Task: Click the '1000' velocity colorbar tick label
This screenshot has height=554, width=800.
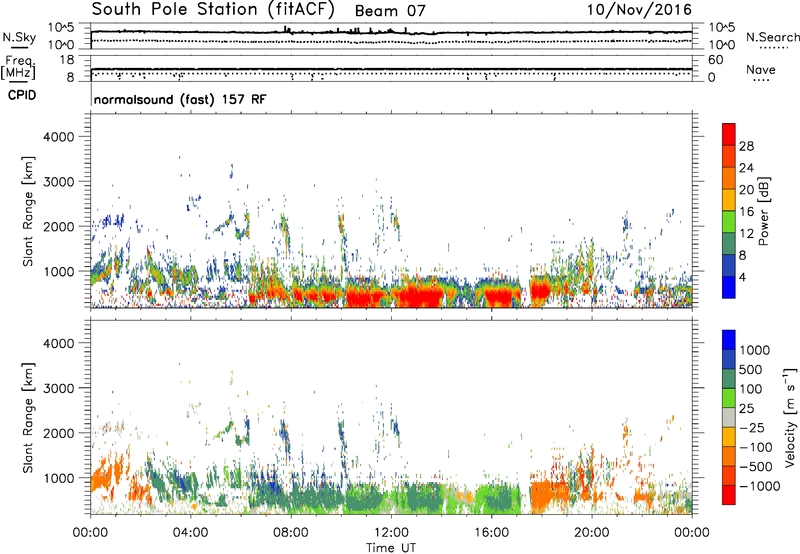Action: coord(754,350)
